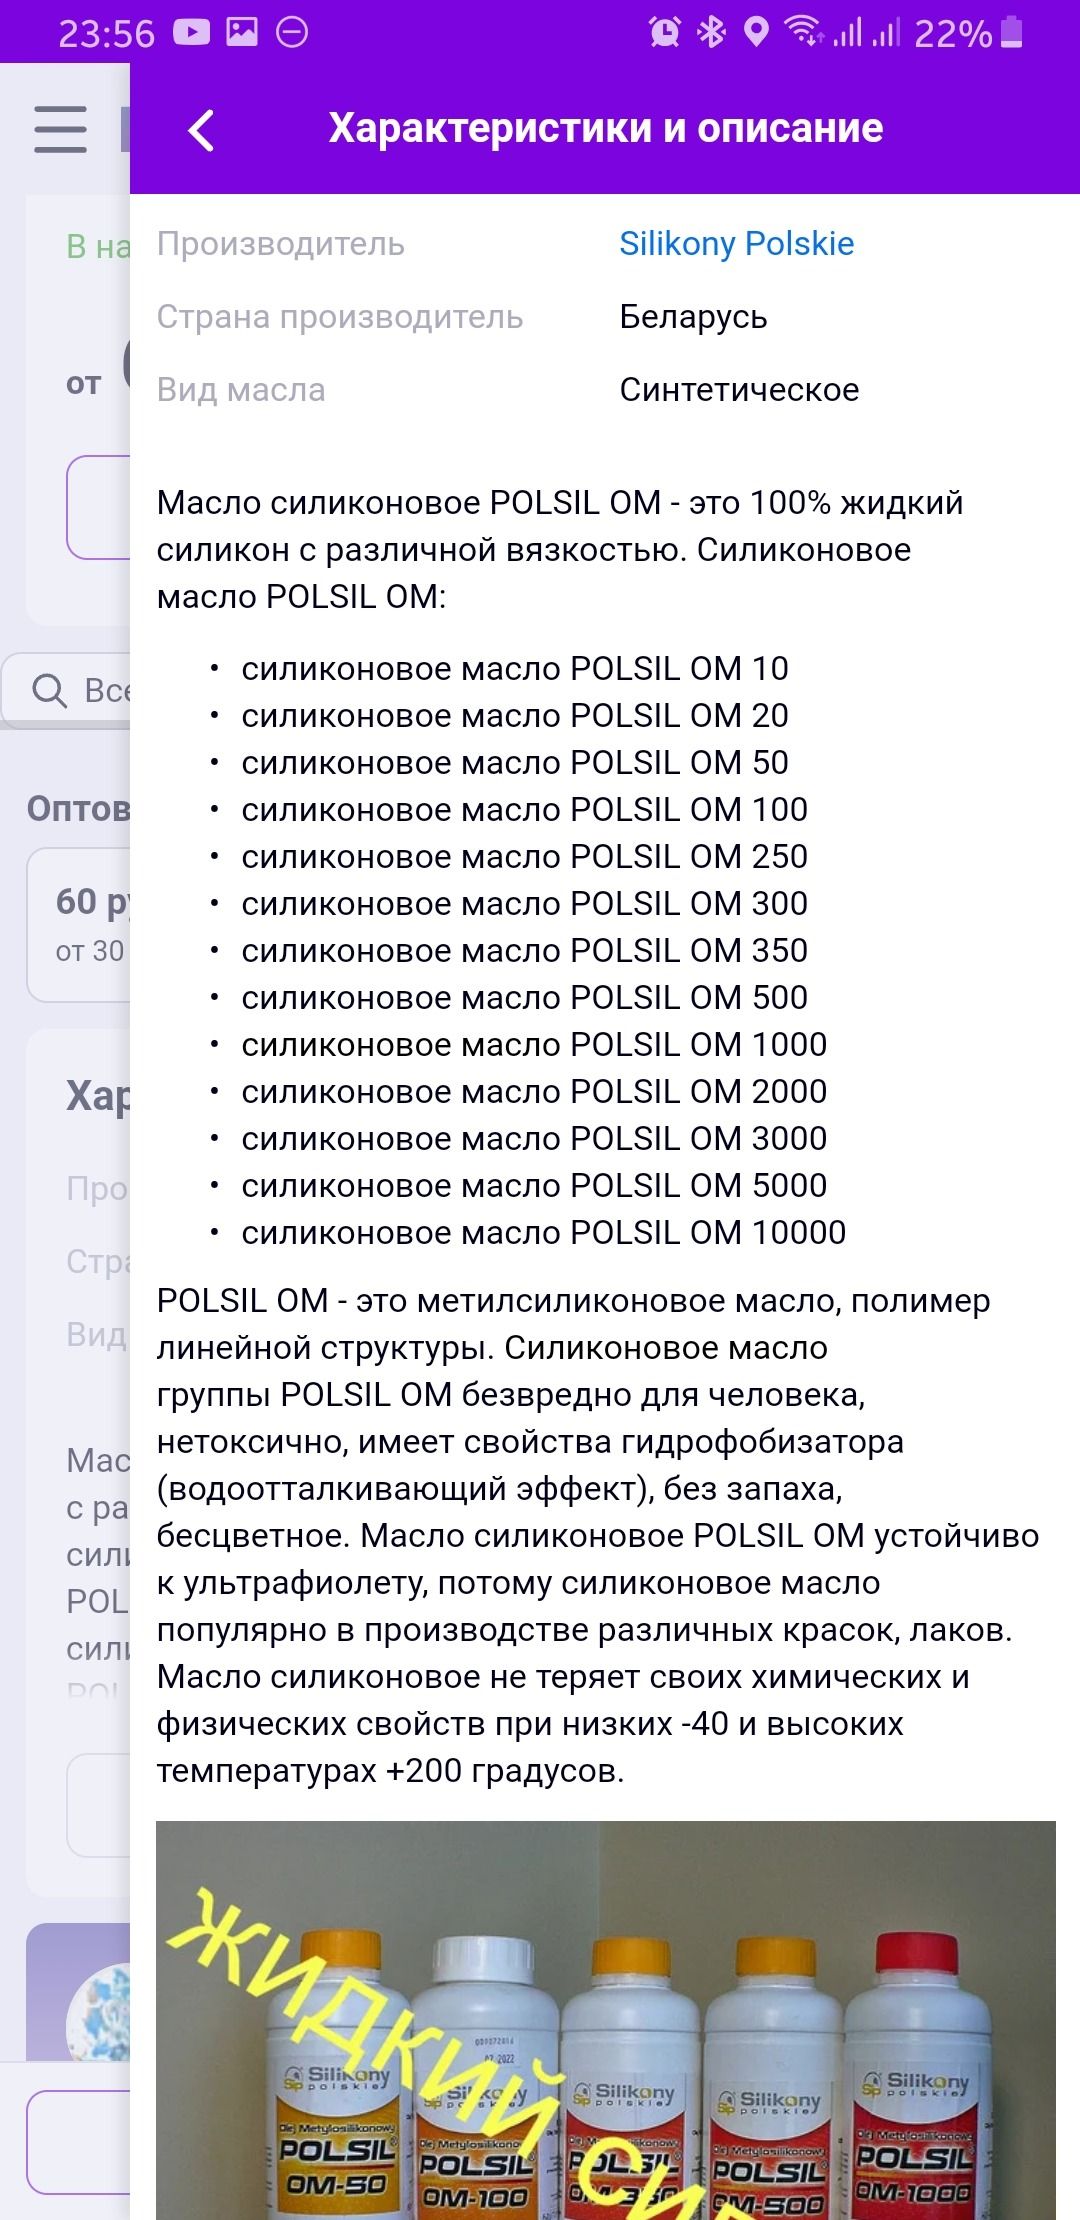Open the Silikony Polskie manufacturer link
This screenshot has width=1080, height=2220.
[x=737, y=244]
